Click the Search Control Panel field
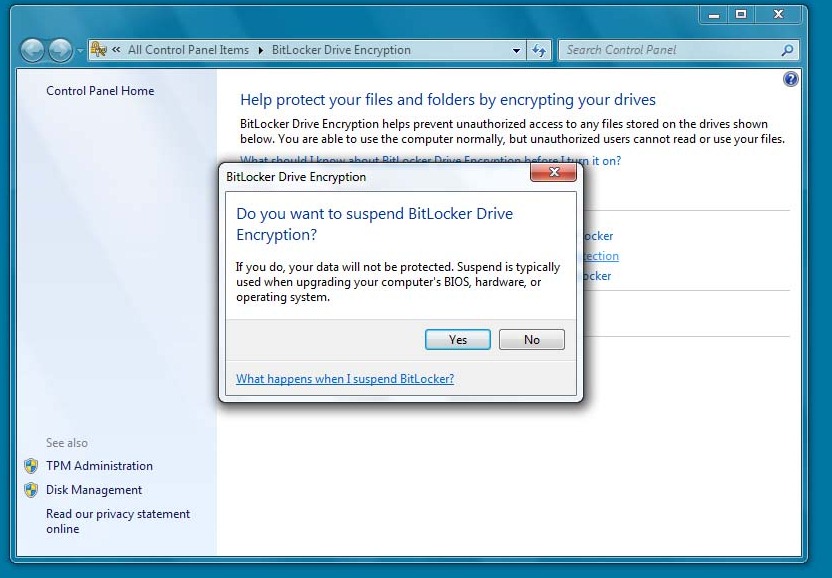 678,50
